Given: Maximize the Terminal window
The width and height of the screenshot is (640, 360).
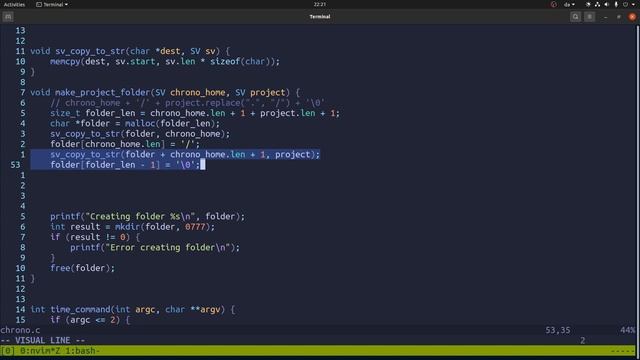Looking at the screenshot, I should (619, 17).
